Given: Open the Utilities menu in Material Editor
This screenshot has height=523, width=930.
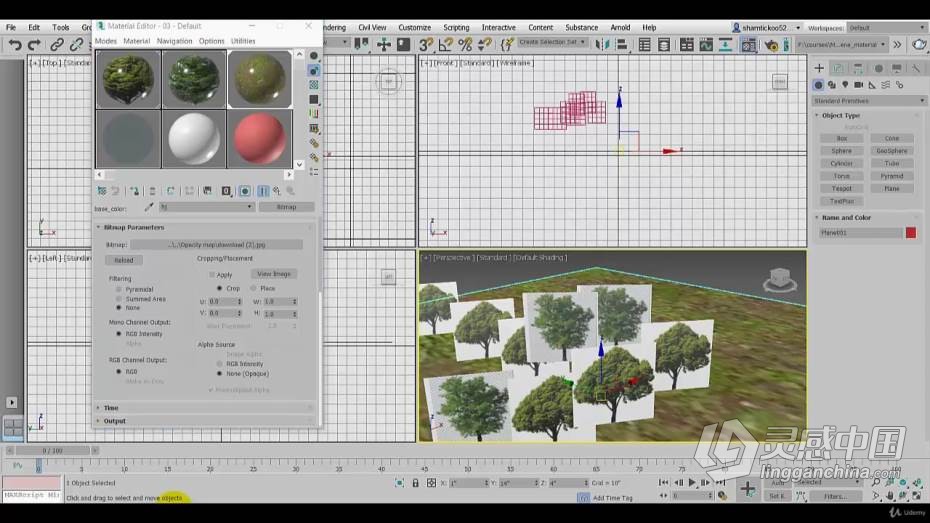Looking at the screenshot, I should click(243, 41).
